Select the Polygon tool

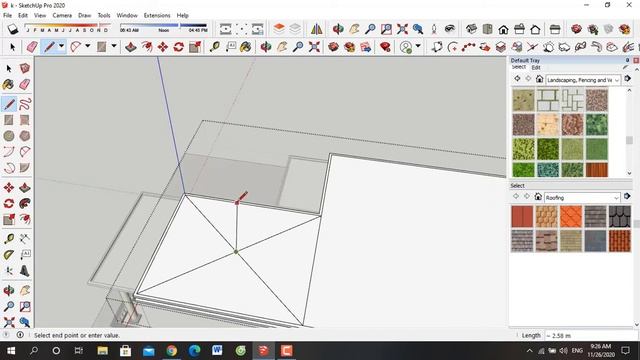(25, 136)
